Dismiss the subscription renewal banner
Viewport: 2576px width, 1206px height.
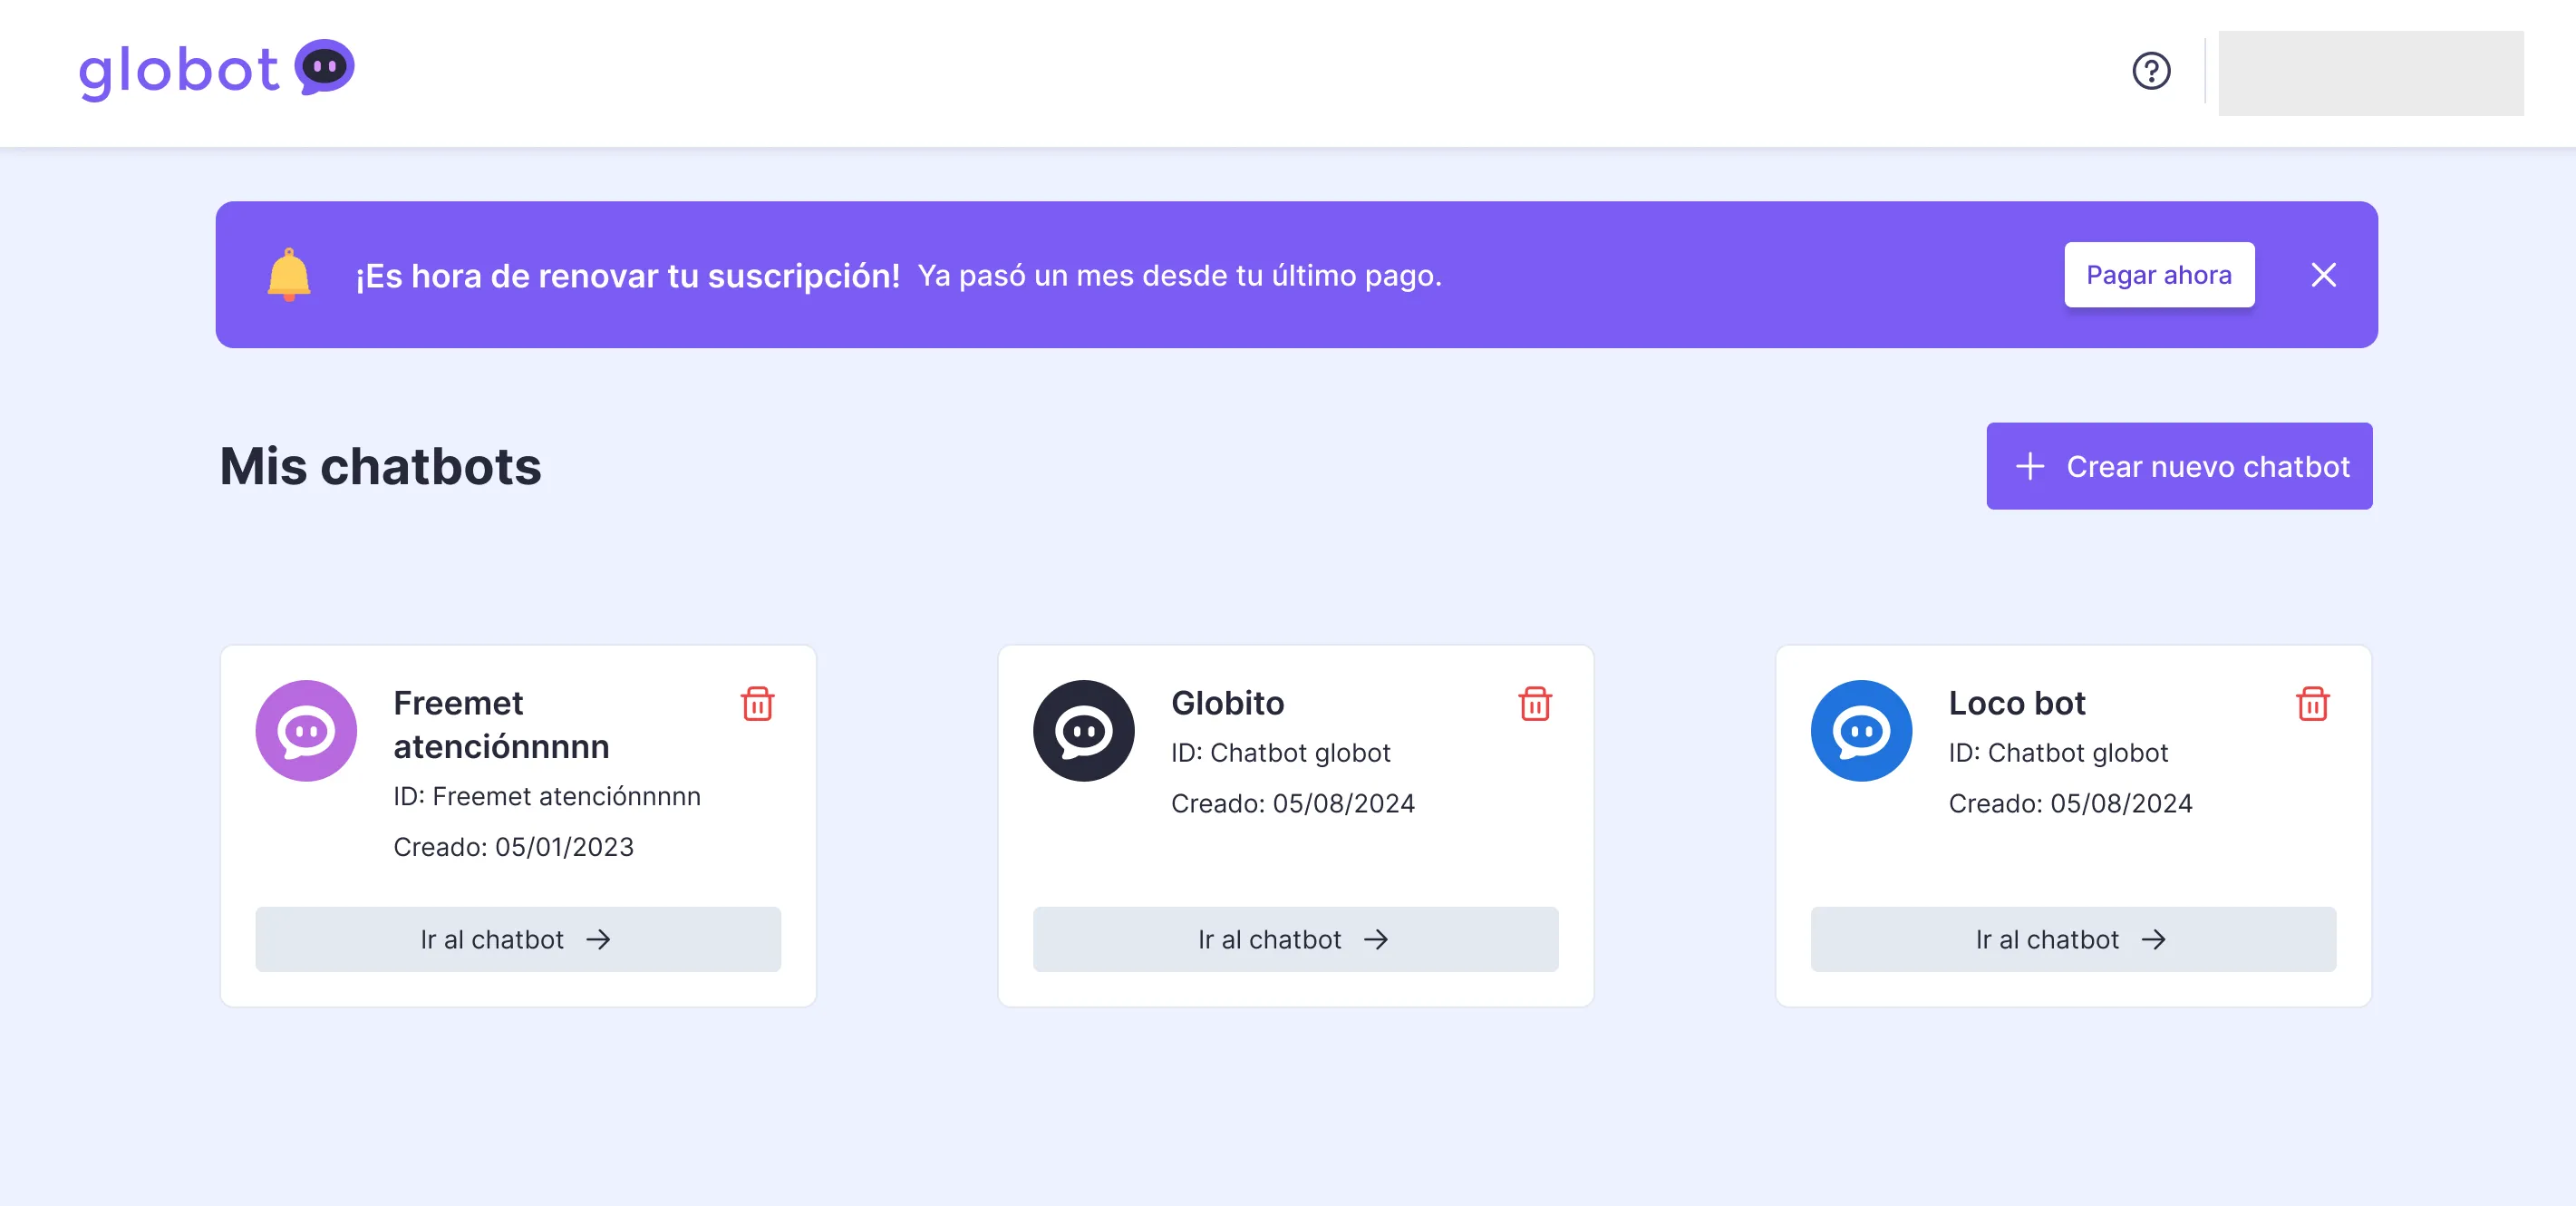click(2323, 275)
